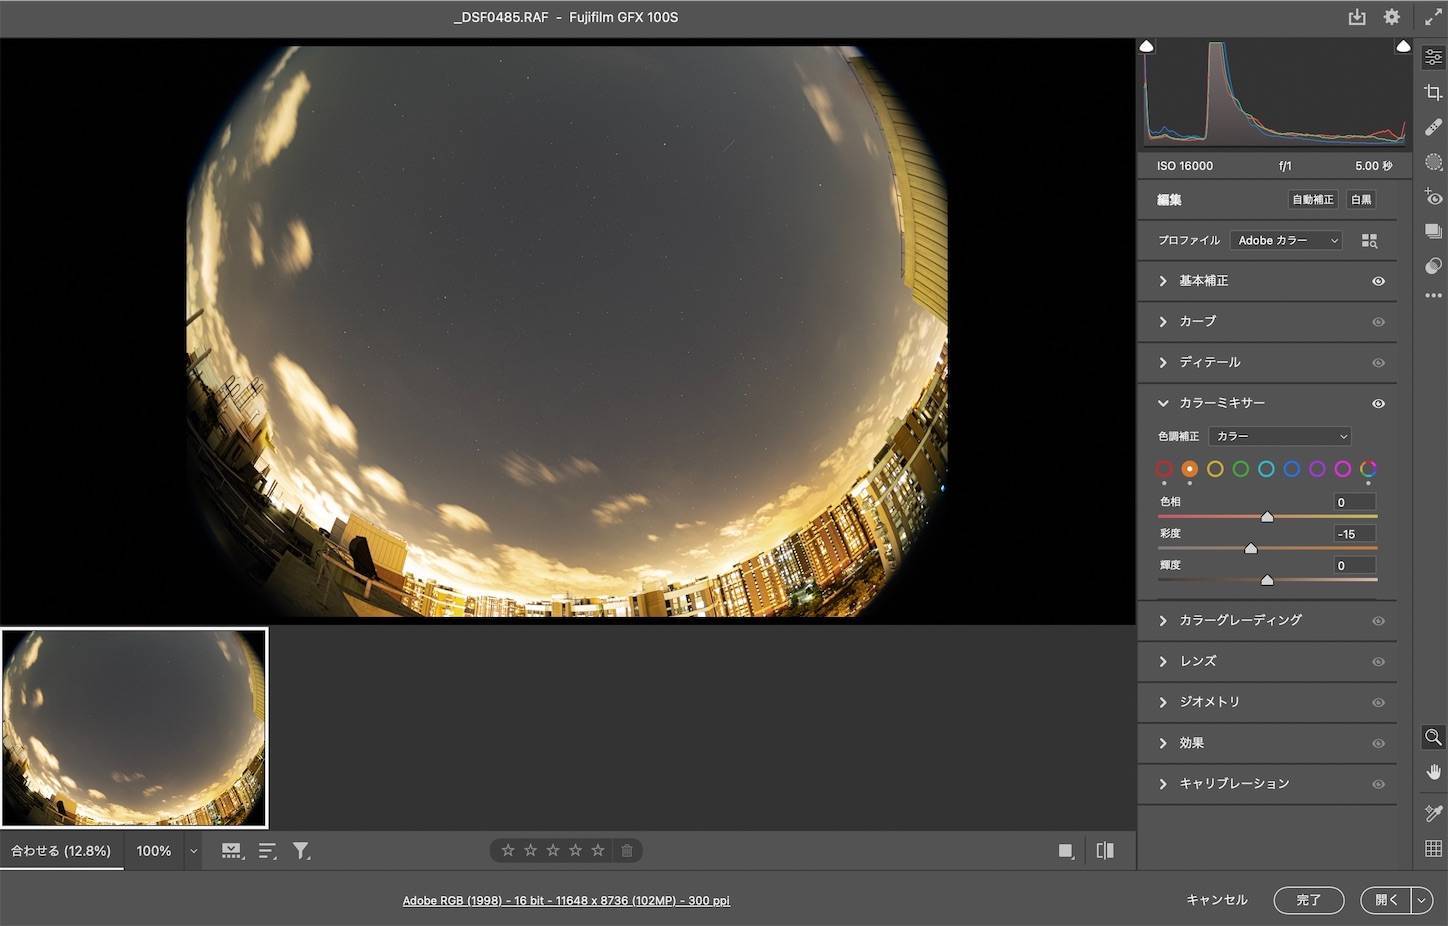
Task: Select the Red Eye removal tool
Action: click(1433, 197)
